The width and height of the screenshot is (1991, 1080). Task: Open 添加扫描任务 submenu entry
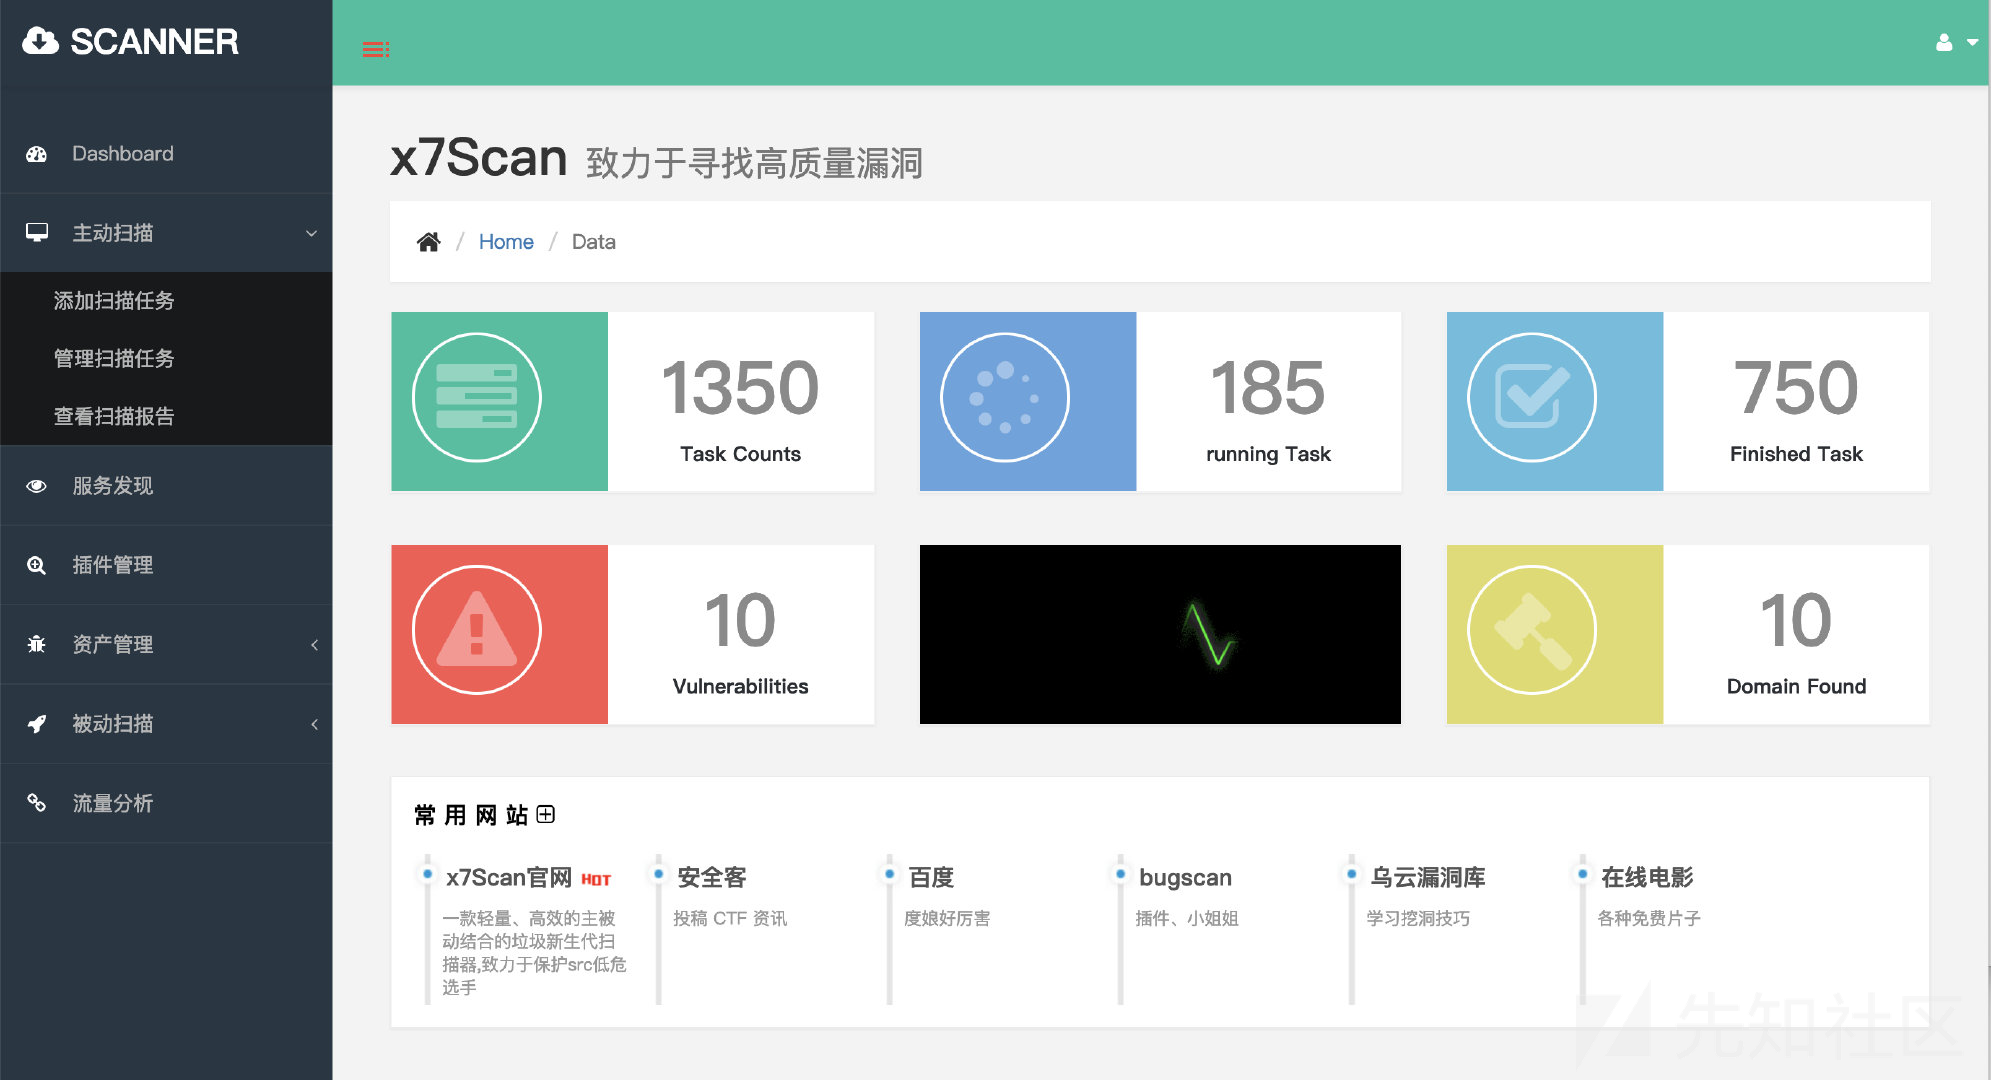(x=114, y=300)
